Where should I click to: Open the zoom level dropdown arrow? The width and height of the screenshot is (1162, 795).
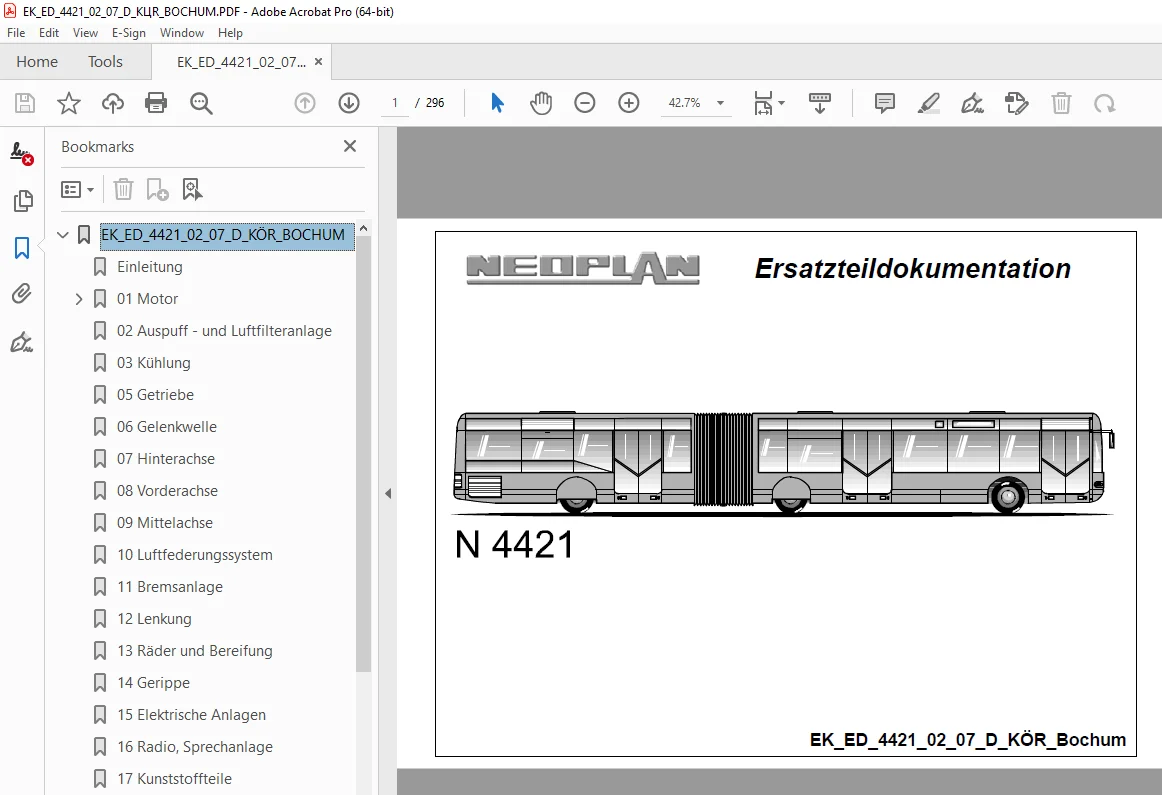pyautogui.click(x=720, y=103)
